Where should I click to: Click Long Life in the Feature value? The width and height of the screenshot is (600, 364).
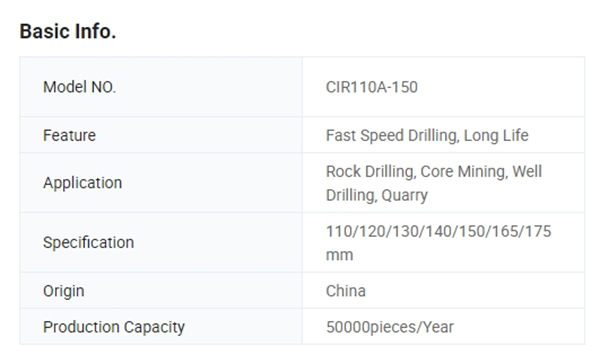[x=496, y=135]
